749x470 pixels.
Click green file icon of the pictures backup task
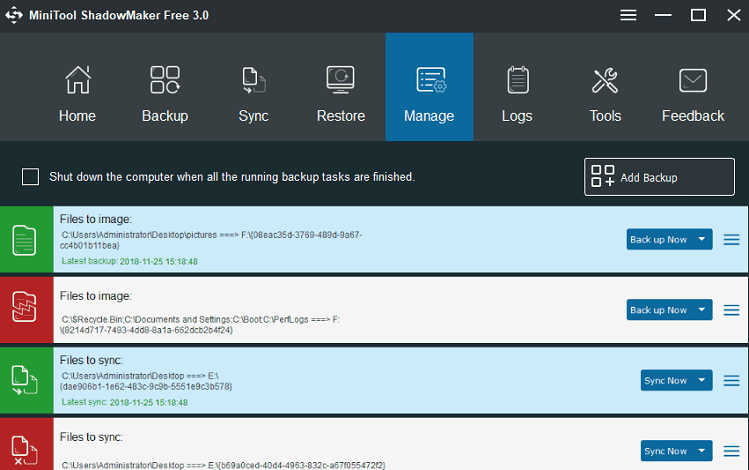pos(24,240)
